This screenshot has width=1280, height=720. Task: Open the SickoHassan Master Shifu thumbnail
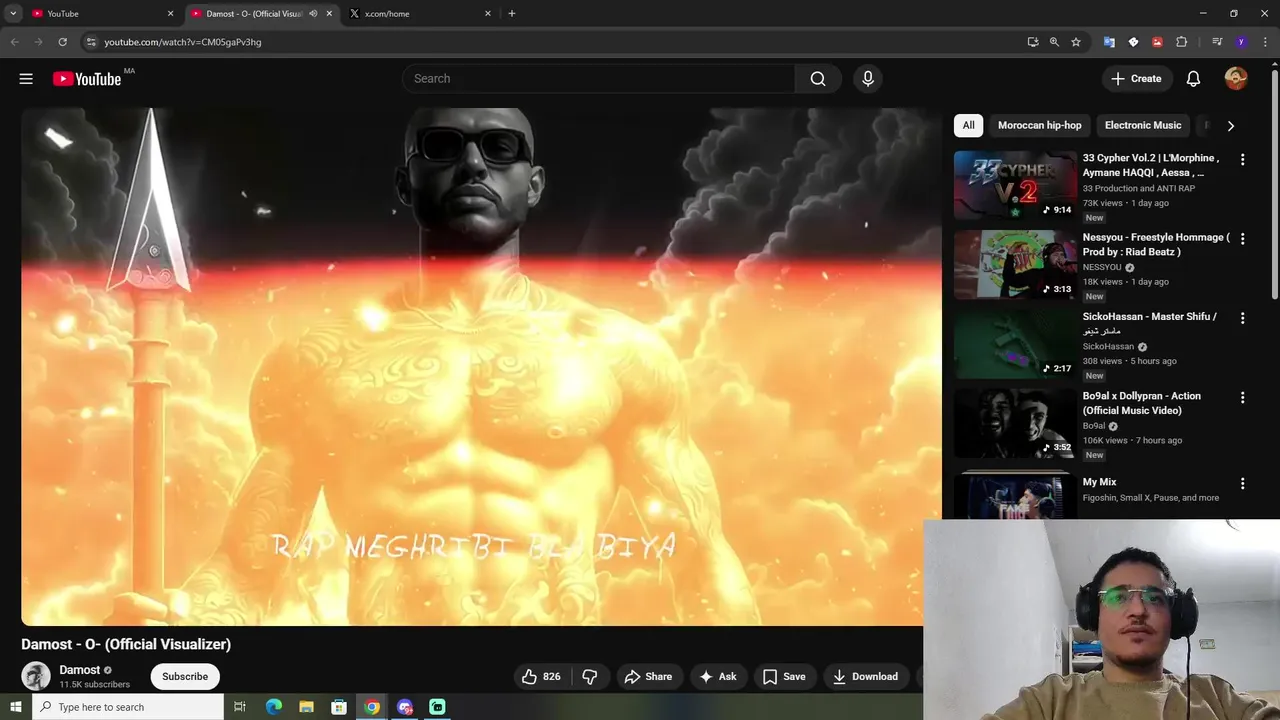[x=1015, y=343]
